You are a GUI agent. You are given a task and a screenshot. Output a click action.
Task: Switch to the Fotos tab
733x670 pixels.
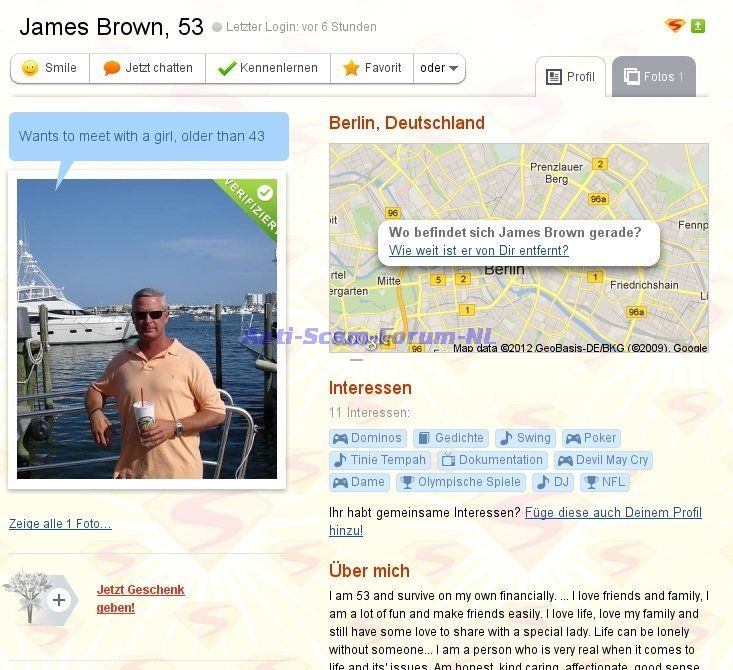pos(654,77)
